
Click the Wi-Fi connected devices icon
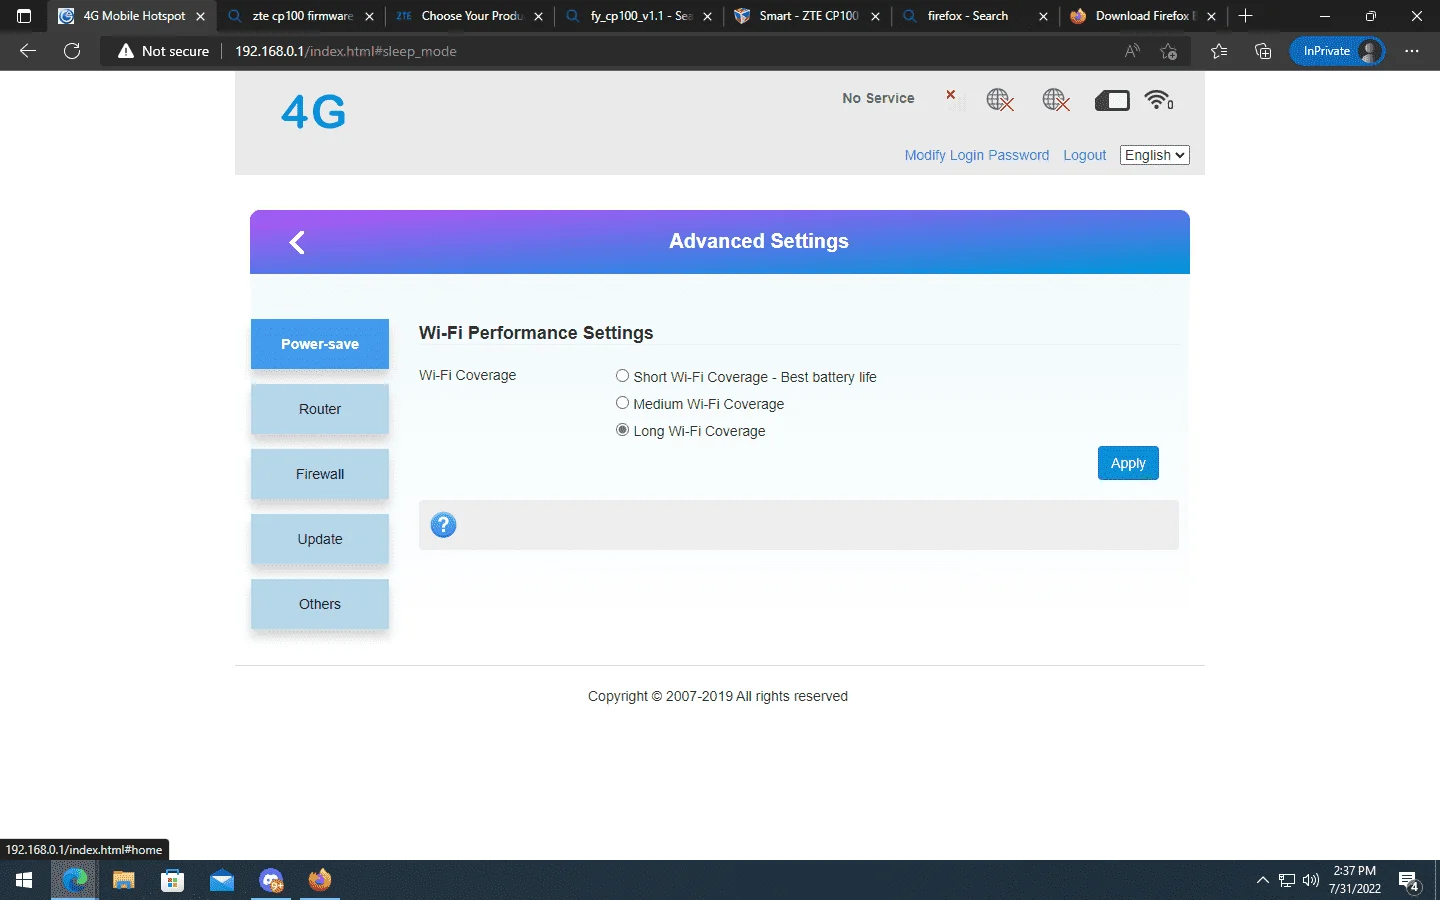(x=1159, y=100)
